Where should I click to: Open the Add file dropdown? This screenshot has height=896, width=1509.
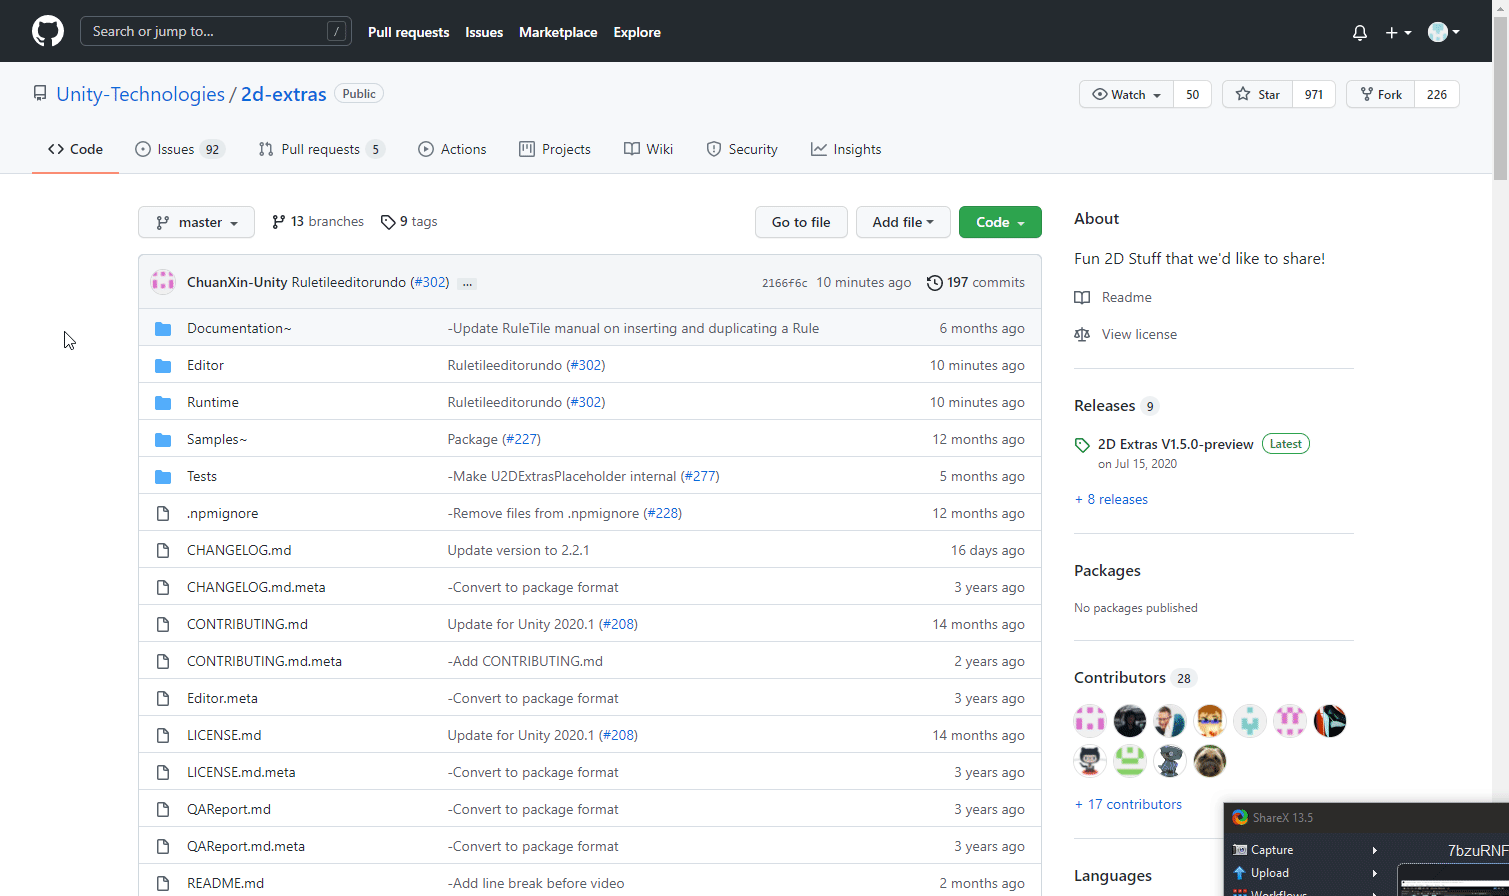[x=903, y=222]
